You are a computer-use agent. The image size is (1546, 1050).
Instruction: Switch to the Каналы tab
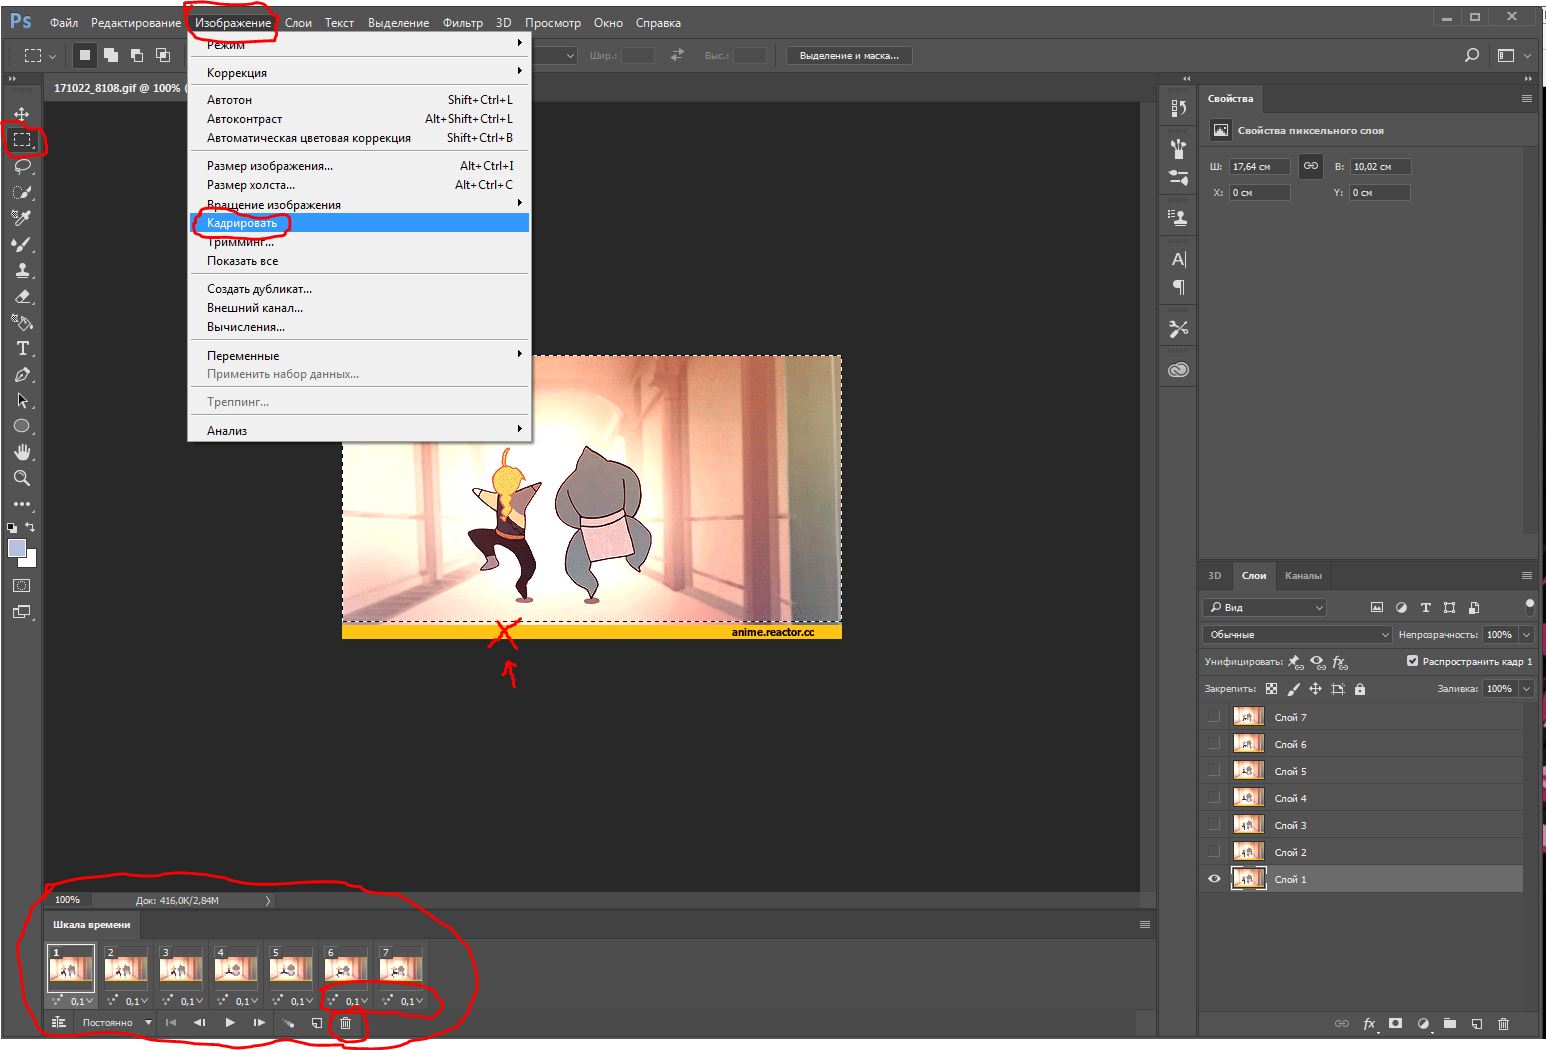[x=1303, y=576]
